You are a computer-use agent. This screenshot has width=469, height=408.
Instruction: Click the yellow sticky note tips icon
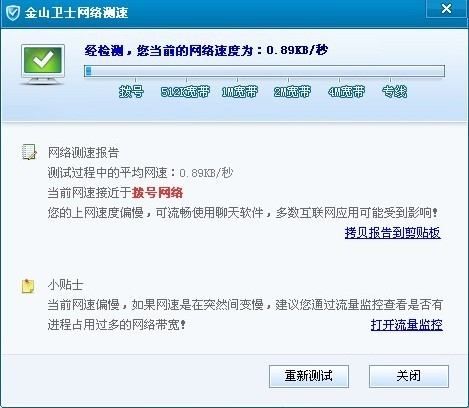click(x=28, y=286)
